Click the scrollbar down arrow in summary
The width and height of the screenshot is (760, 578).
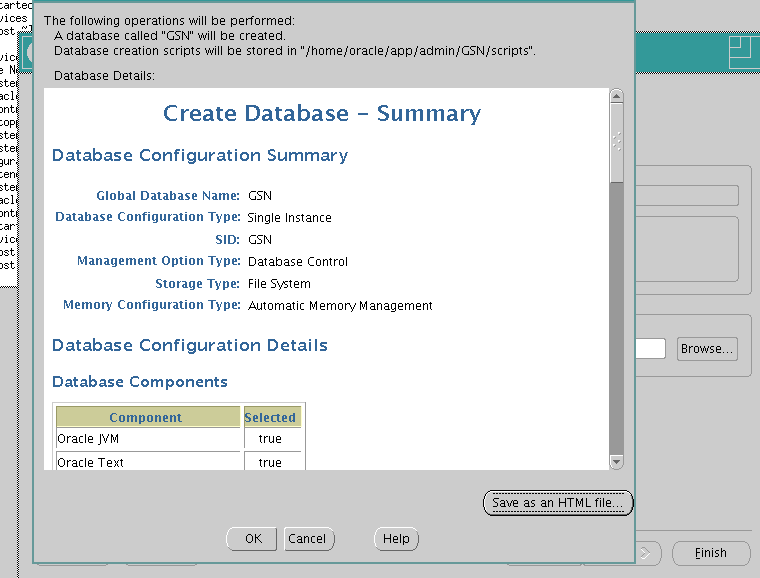(x=617, y=462)
